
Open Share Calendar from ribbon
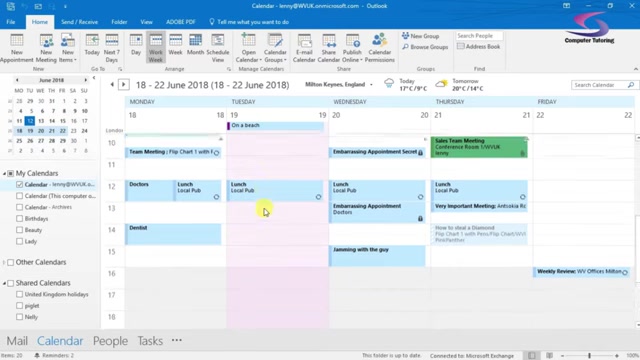pyautogui.click(x=329, y=48)
